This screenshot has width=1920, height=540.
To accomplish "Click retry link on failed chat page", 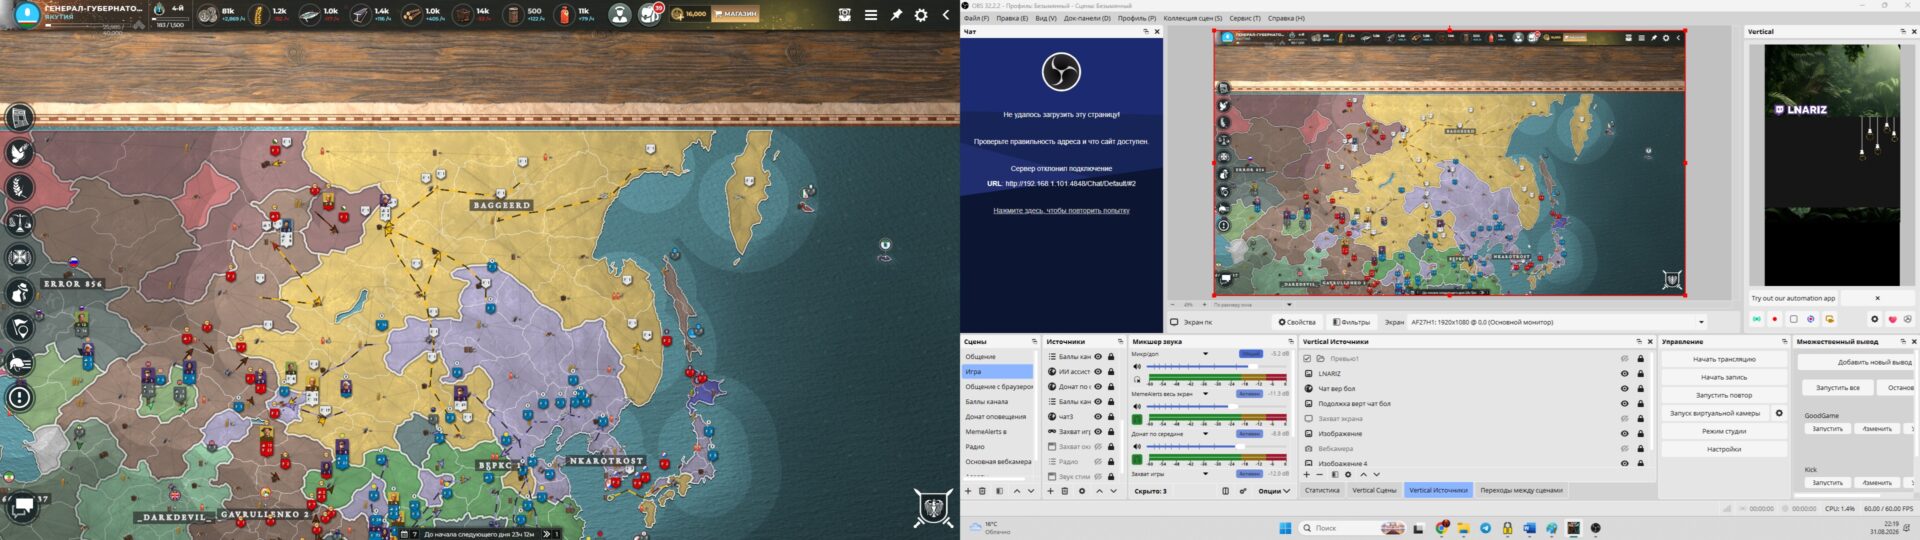I will coord(1061,211).
